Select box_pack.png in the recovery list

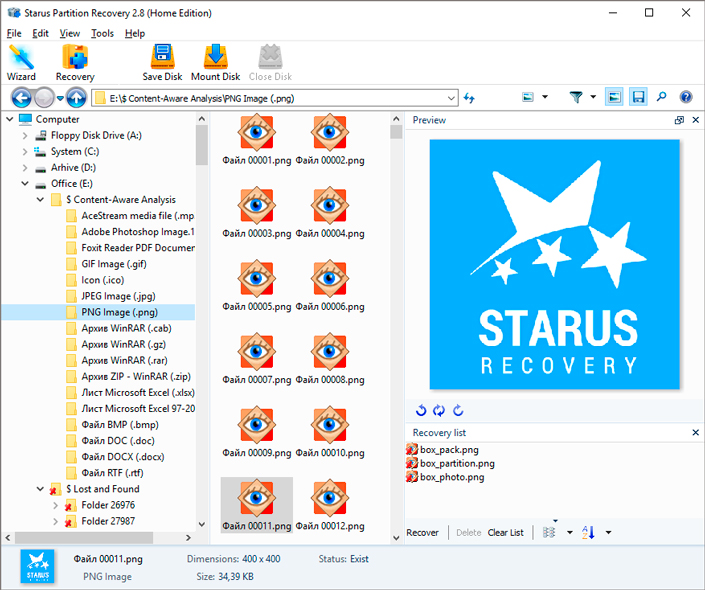point(442,450)
